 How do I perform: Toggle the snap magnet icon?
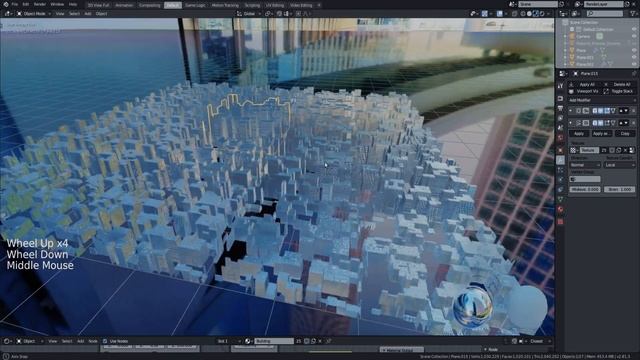[x=279, y=13]
